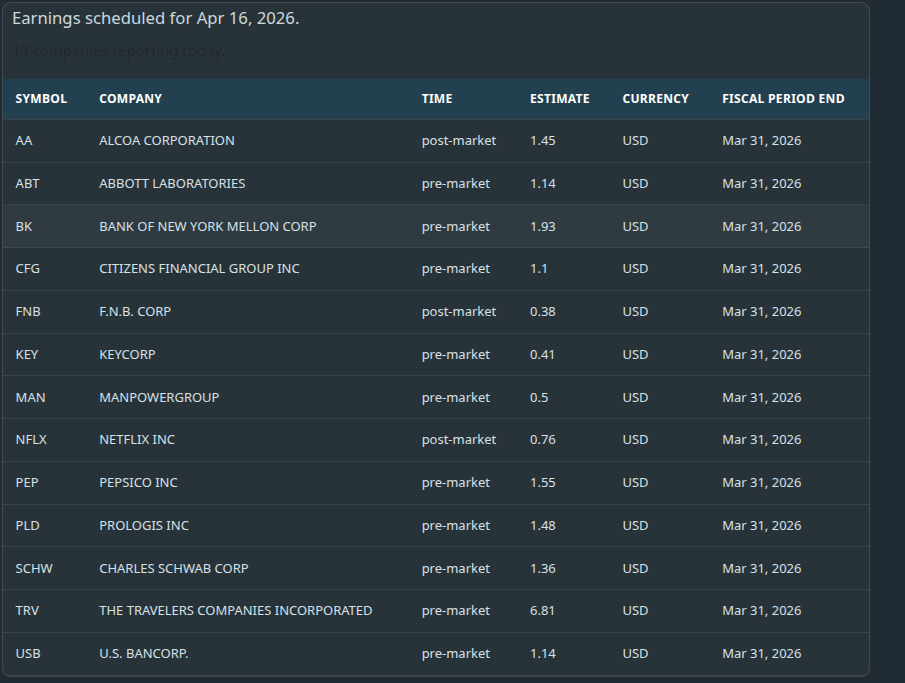The image size is (905, 683).
Task: Click THE TRAVELERS COMPANIES INCORPORATED name
Action: tap(235, 611)
